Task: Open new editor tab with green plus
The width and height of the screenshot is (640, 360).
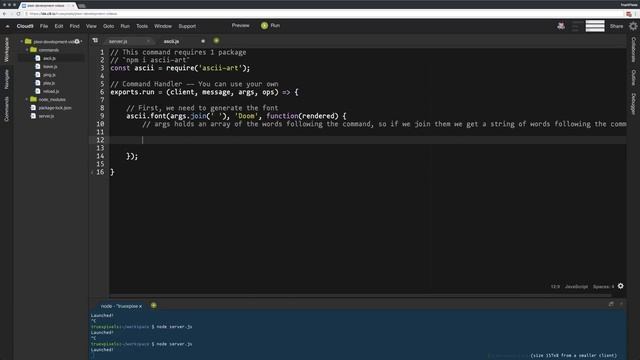Action: [x=216, y=40]
